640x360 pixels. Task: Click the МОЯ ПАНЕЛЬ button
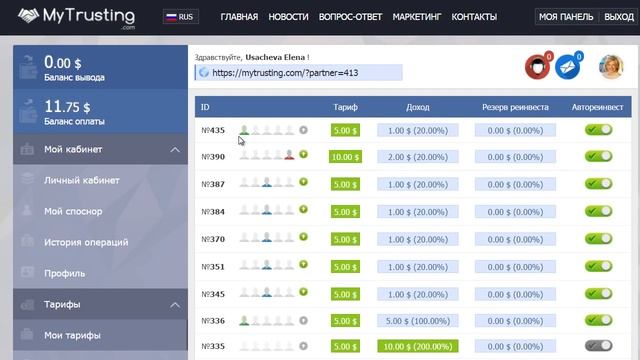pos(566,17)
